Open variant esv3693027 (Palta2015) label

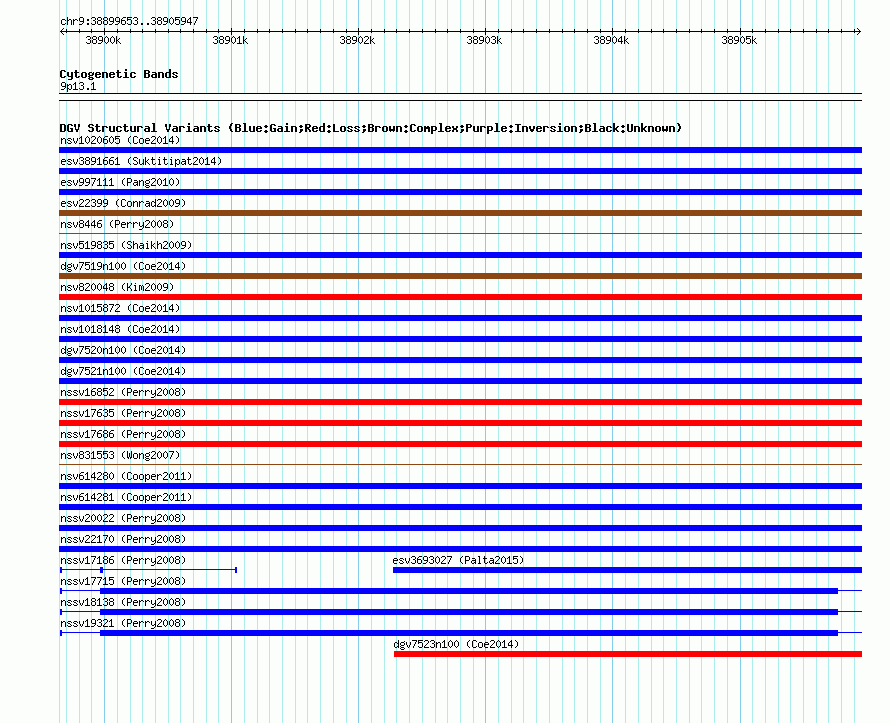point(459,560)
